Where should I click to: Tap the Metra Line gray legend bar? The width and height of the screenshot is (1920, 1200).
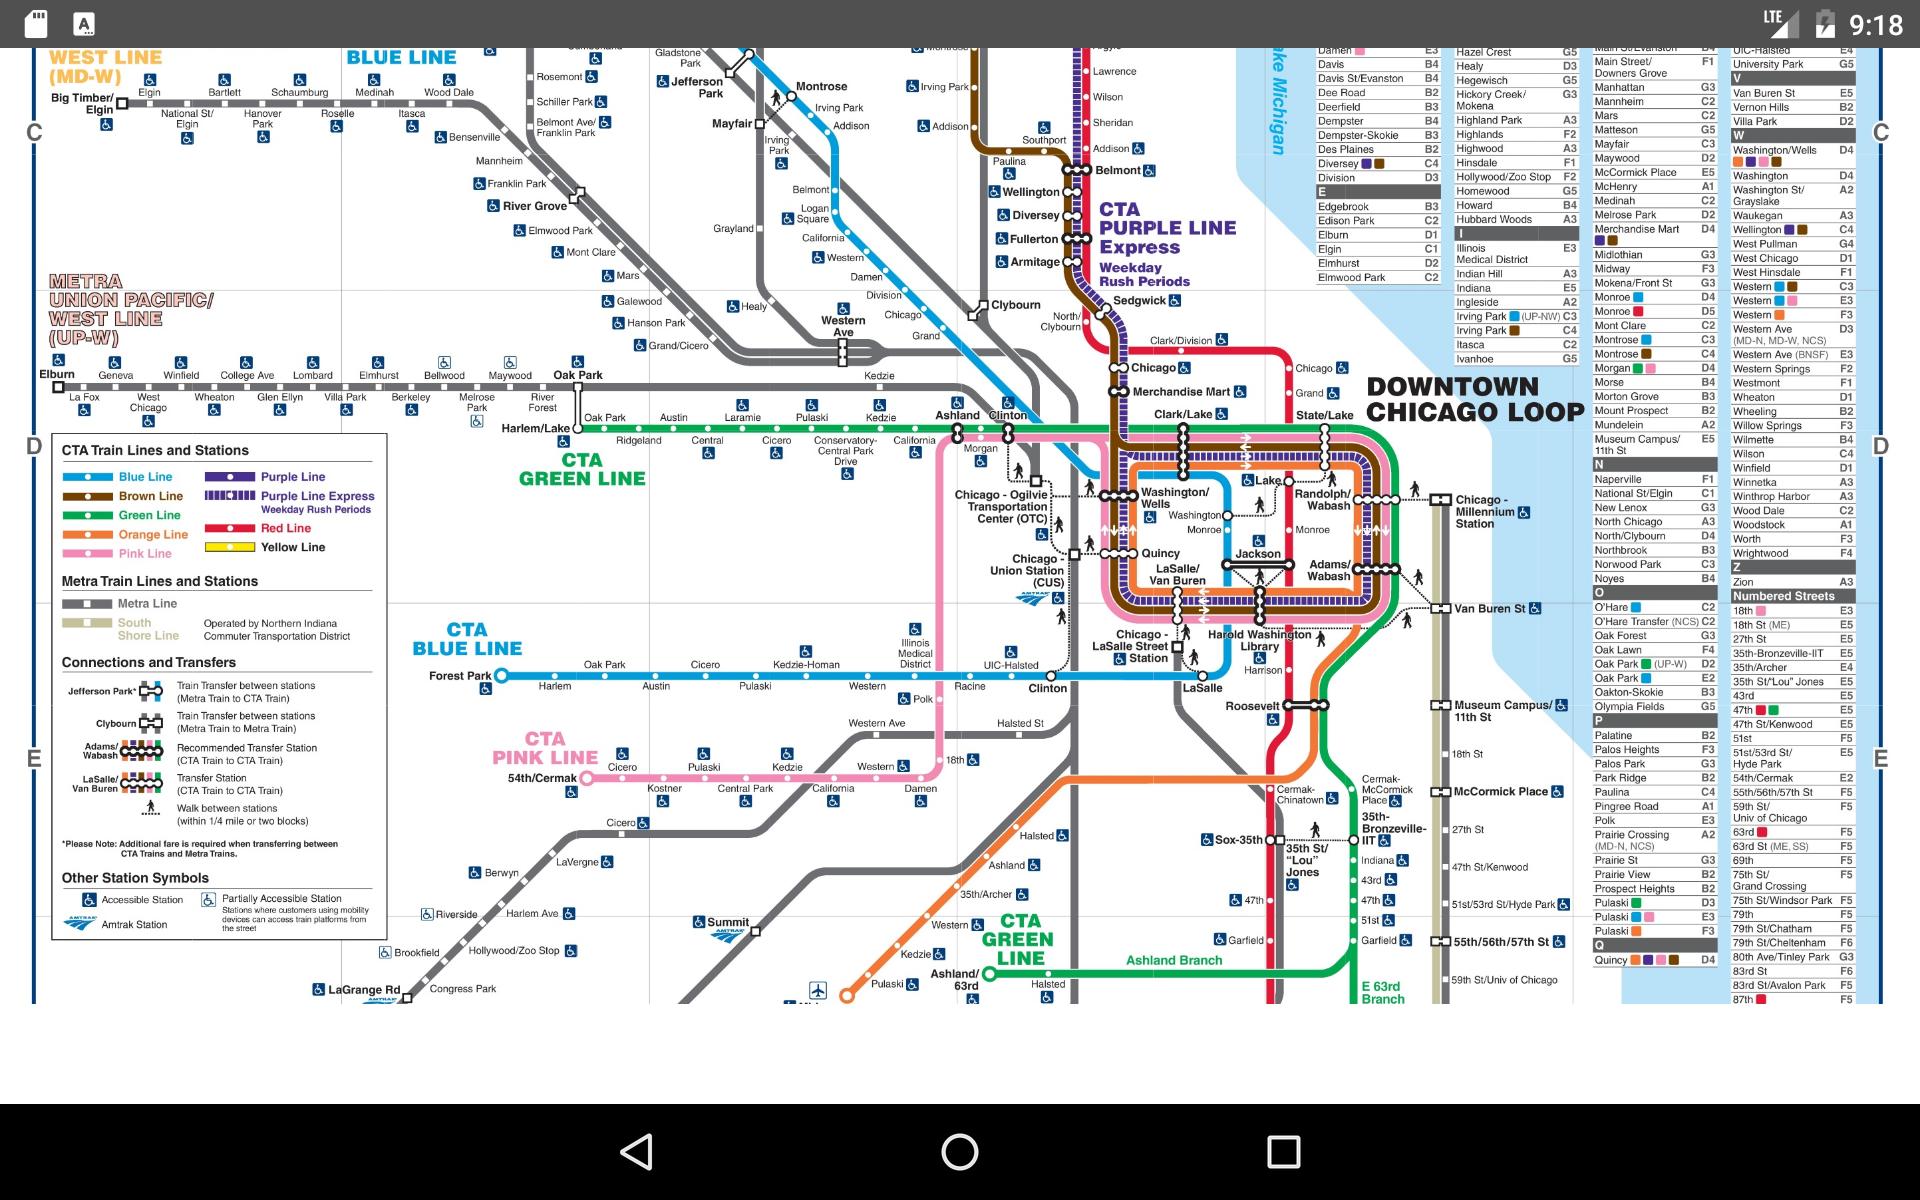tap(88, 604)
